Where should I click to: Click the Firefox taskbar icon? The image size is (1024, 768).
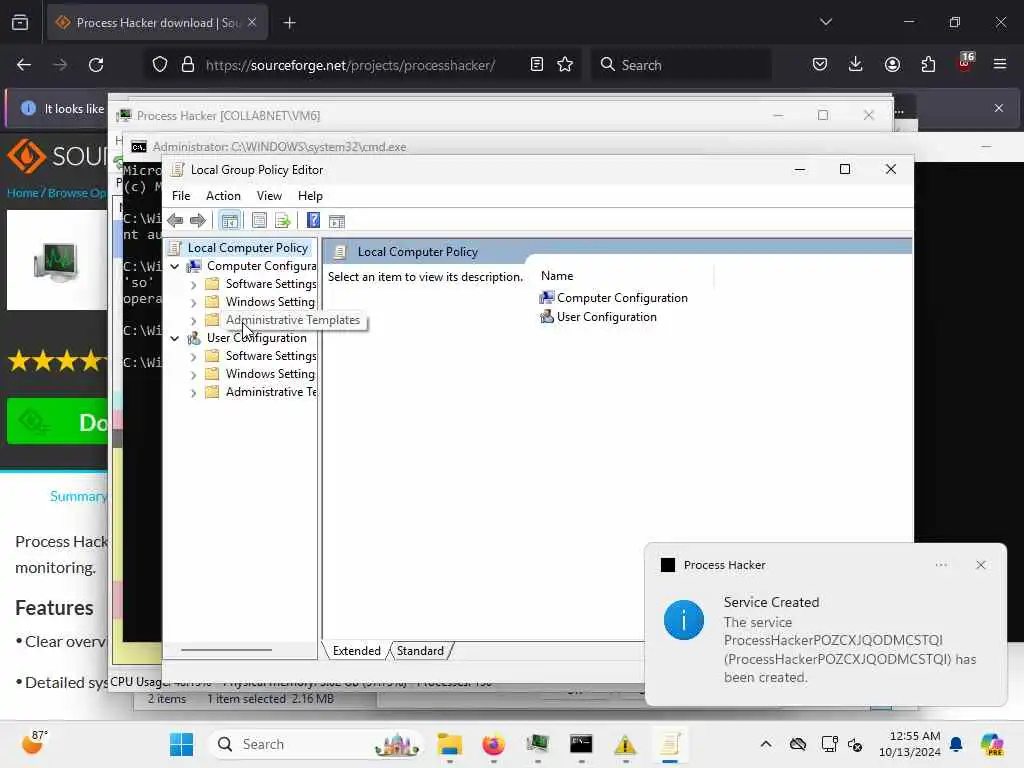(494, 744)
